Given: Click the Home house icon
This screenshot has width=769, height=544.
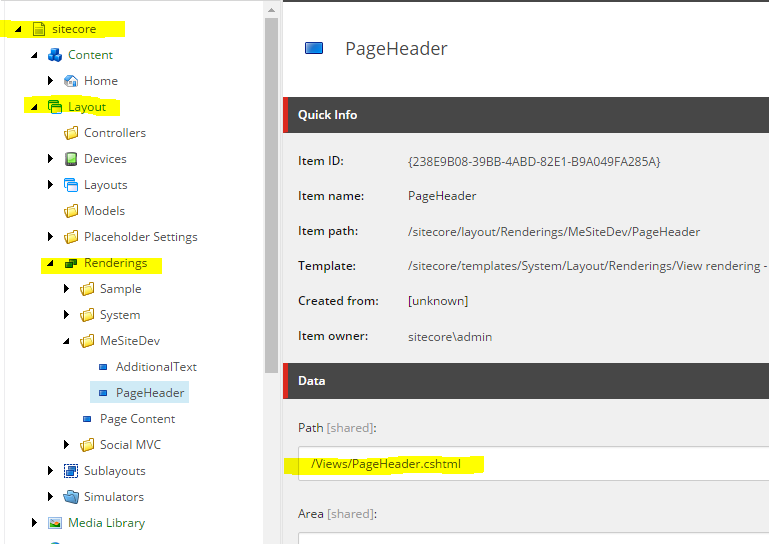Looking at the screenshot, I should [71, 81].
